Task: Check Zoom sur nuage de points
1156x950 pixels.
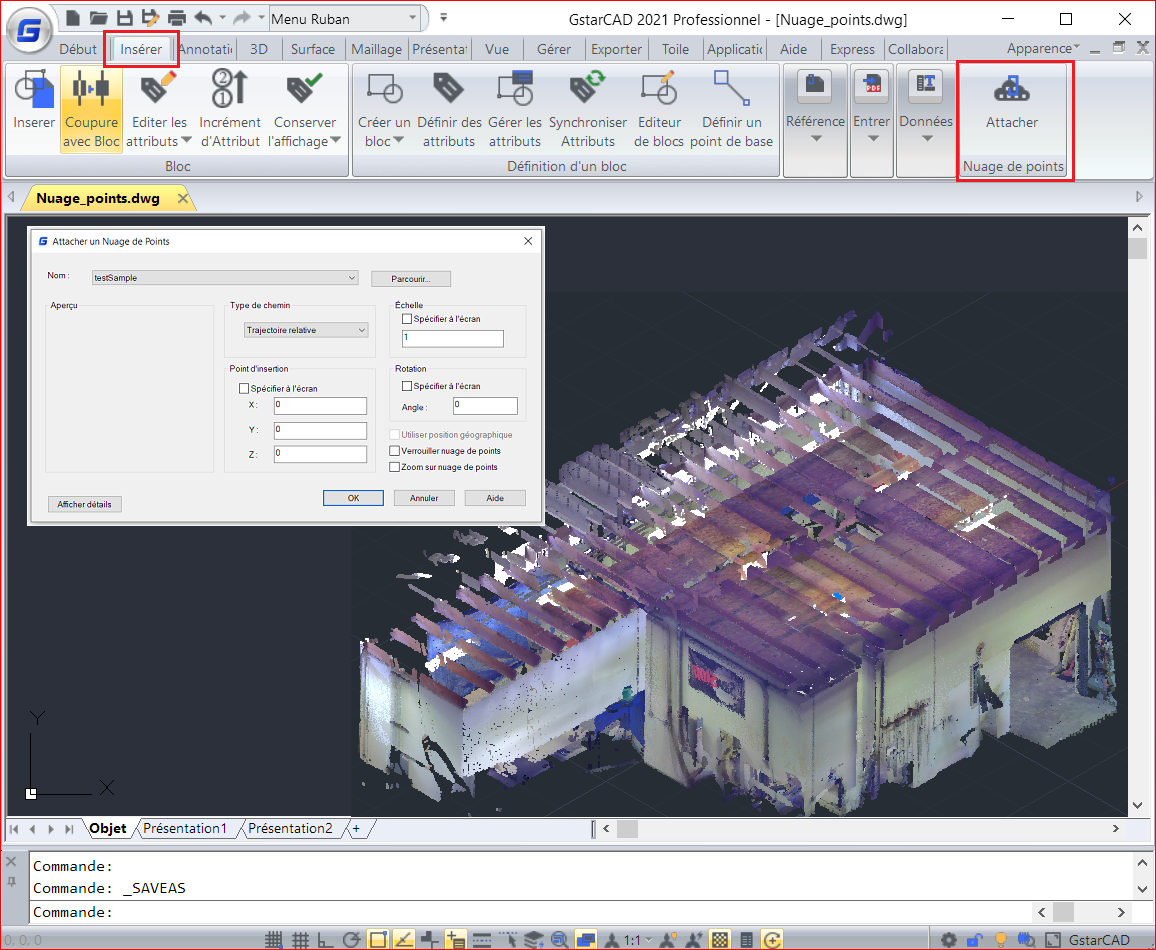Action: 394,467
